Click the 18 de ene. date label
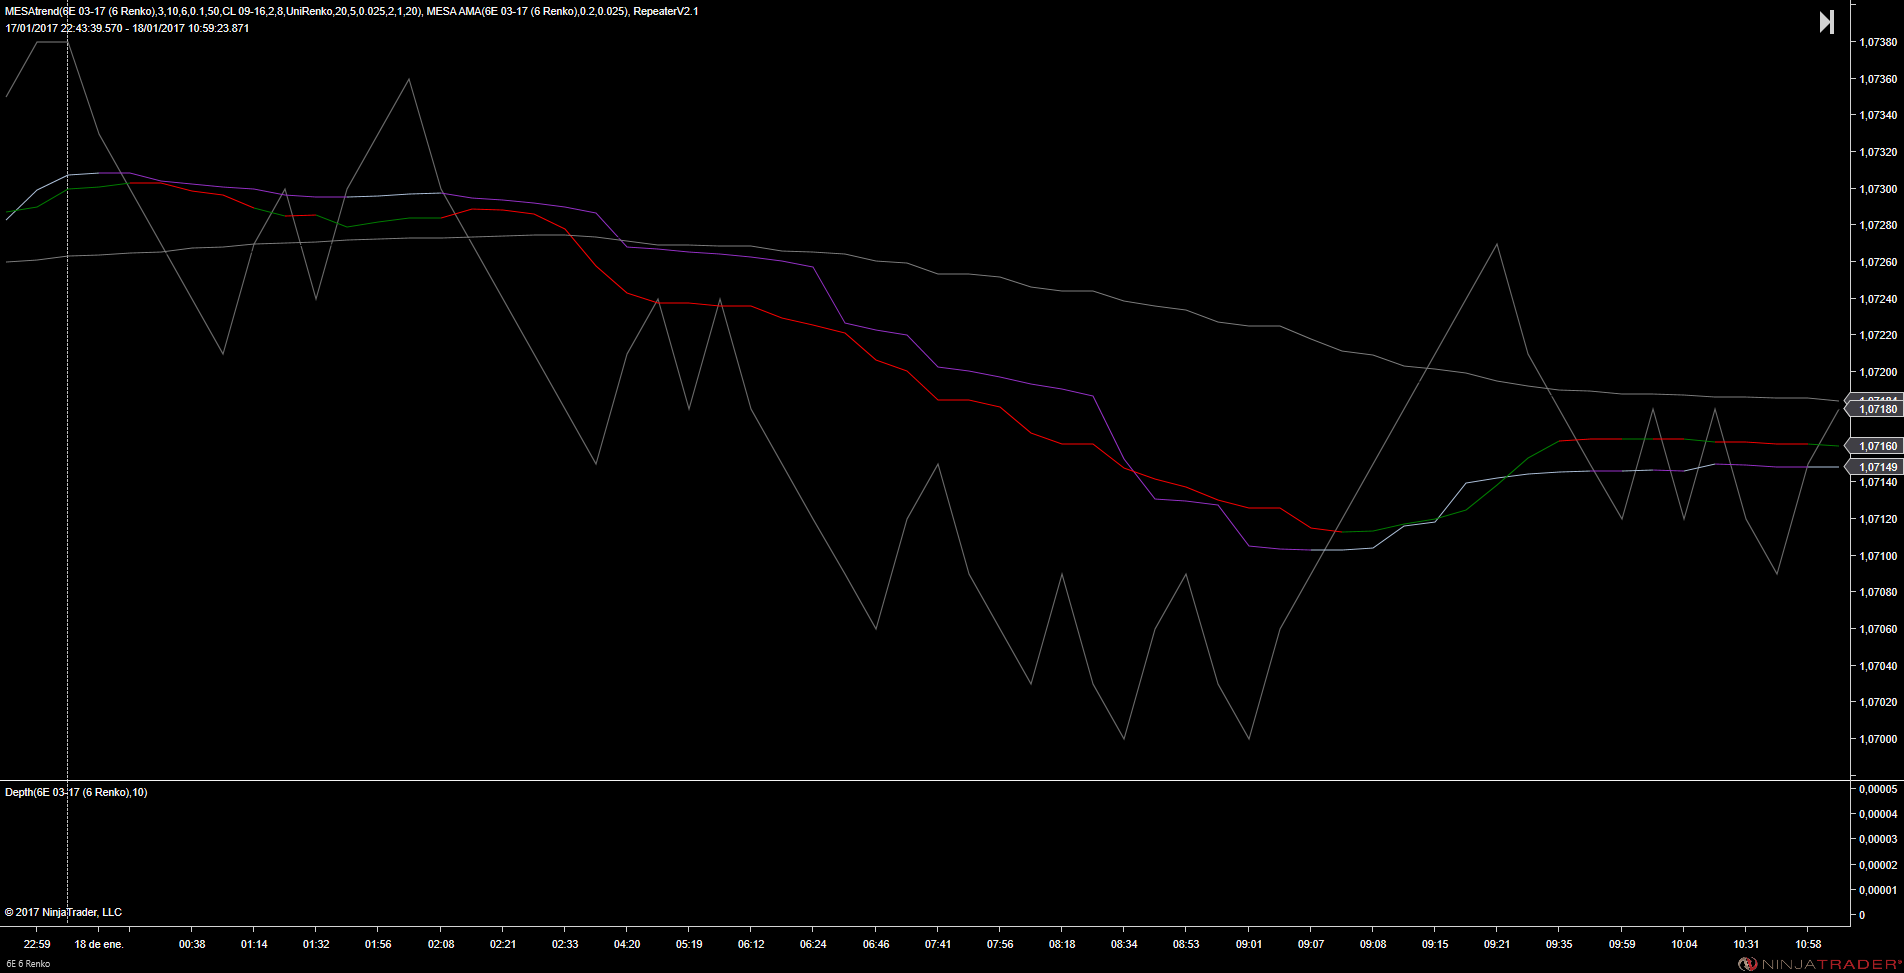This screenshot has height=973, width=1904. (x=99, y=944)
